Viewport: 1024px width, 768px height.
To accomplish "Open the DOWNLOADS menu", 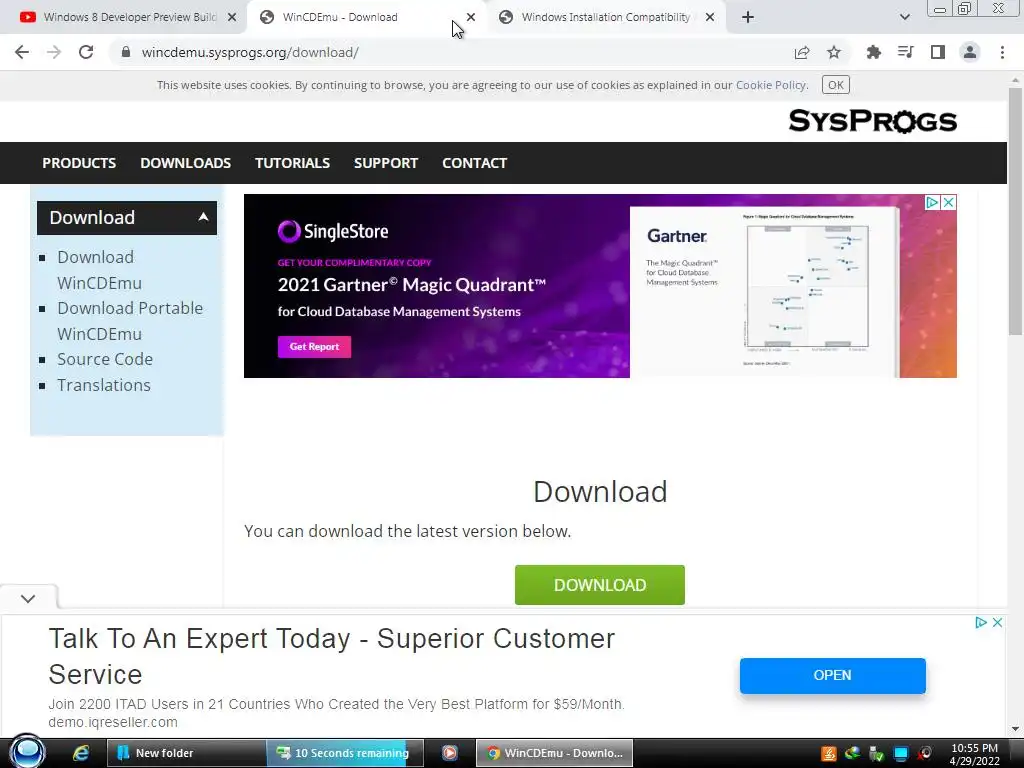I will tap(185, 163).
